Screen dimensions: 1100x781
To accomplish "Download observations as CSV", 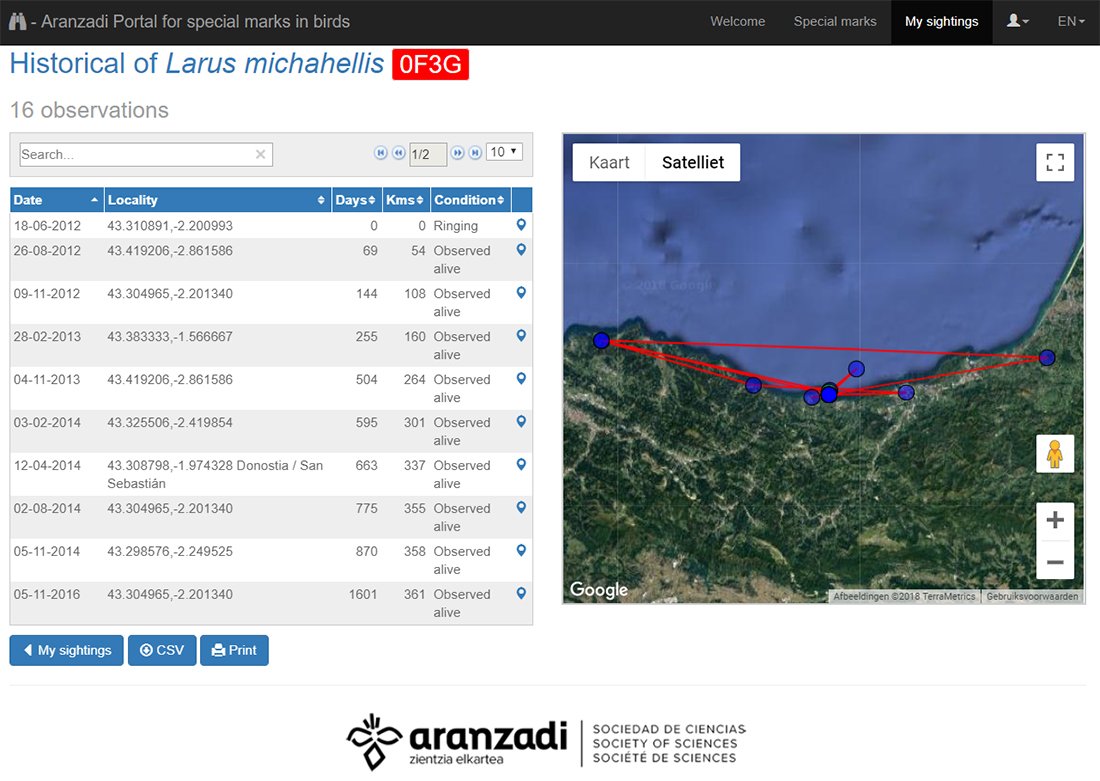I will pos(162,650).
